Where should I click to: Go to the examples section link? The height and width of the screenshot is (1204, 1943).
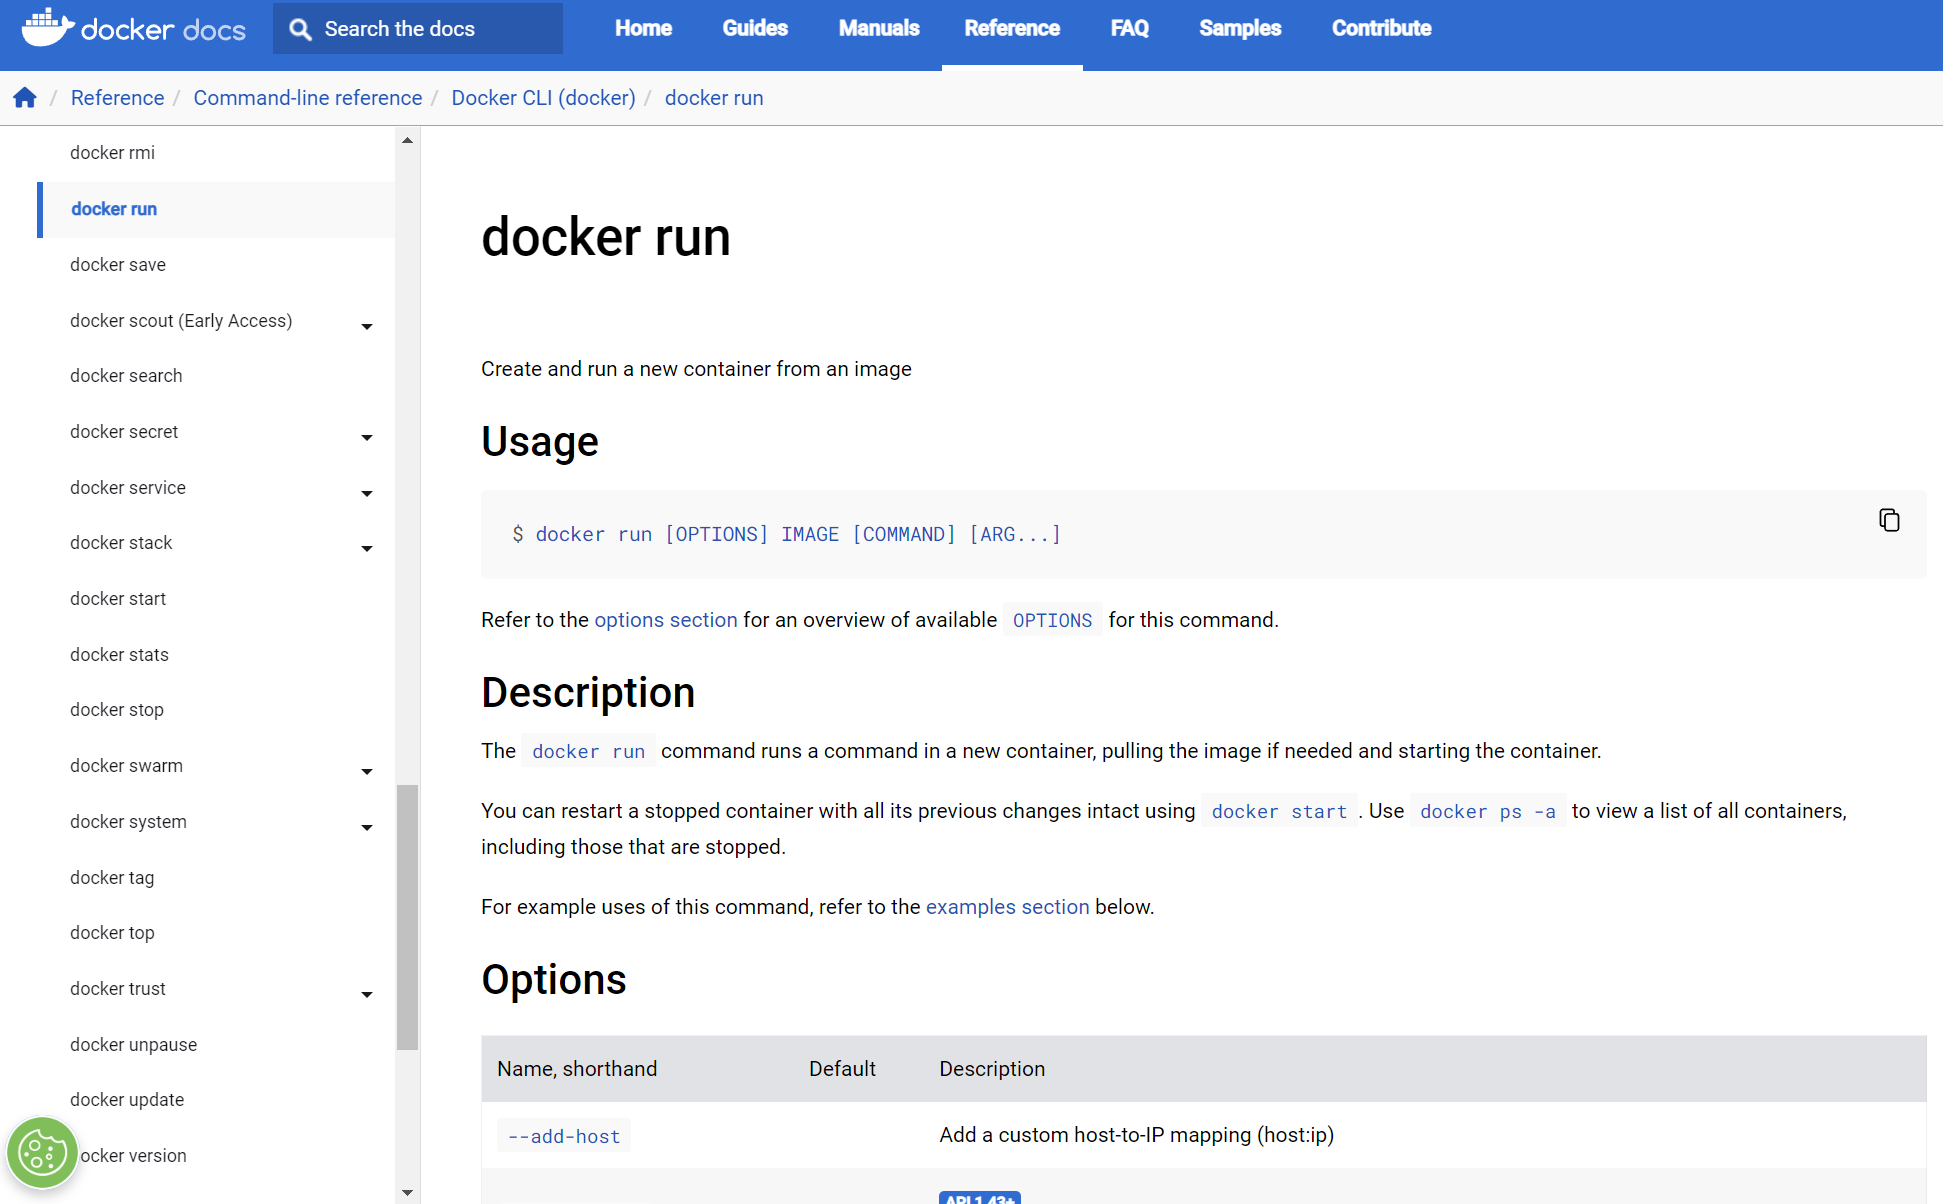coord(1007,907)
